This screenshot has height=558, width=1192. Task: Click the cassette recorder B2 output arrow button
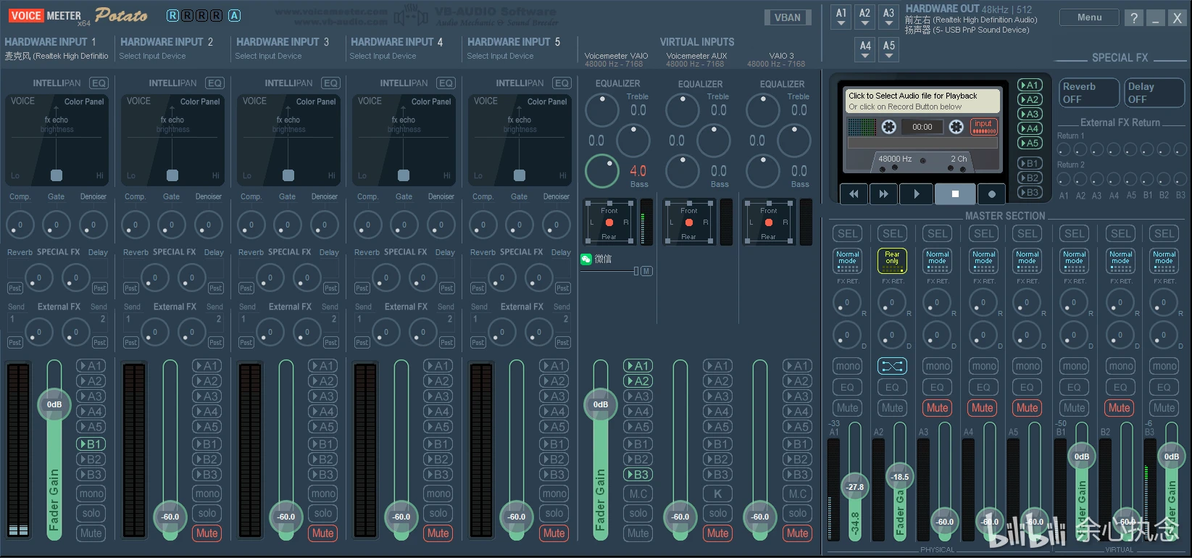click(x=1030, y=177)
